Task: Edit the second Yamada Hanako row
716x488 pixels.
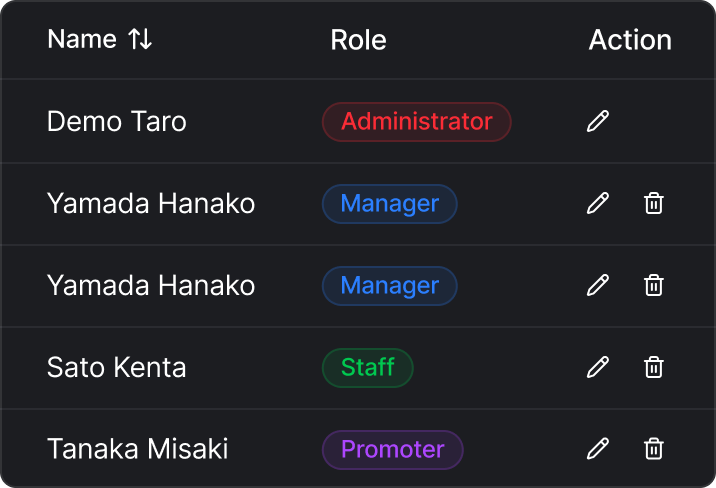Action: [x=598, y=286]
